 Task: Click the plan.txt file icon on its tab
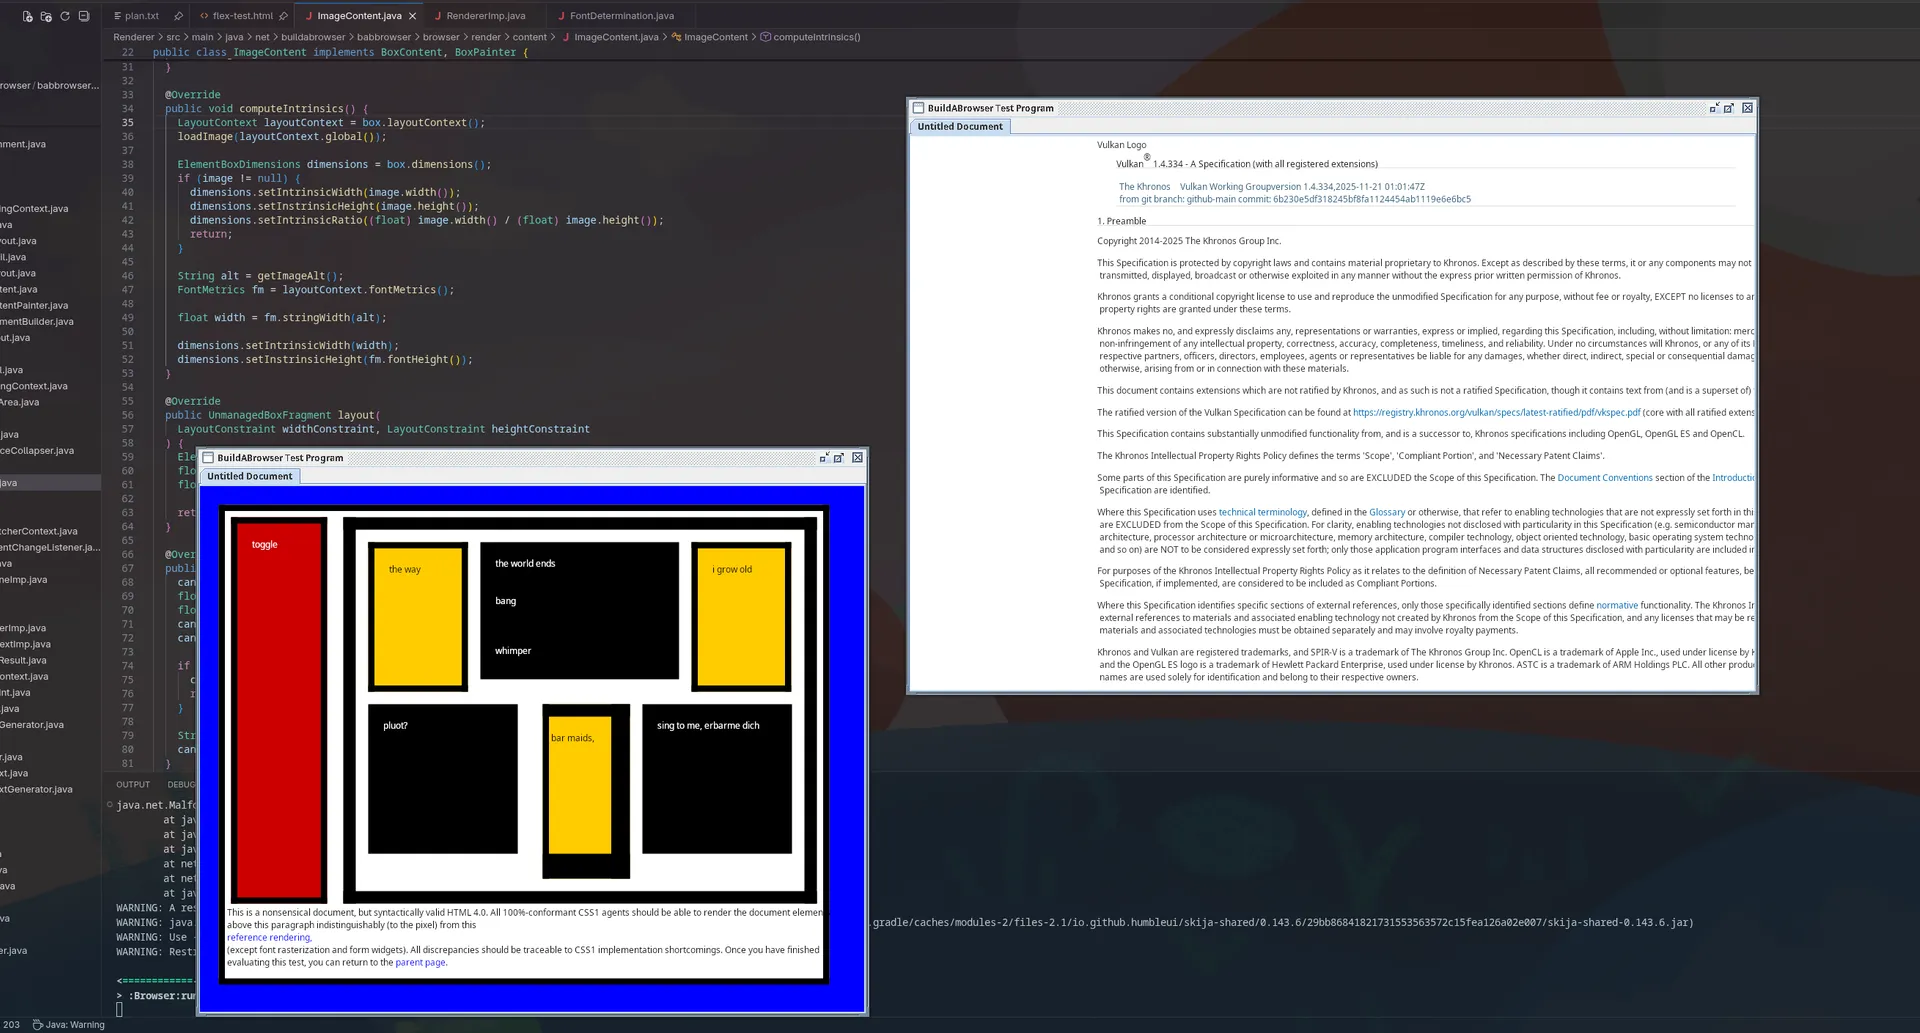point(119,16)
